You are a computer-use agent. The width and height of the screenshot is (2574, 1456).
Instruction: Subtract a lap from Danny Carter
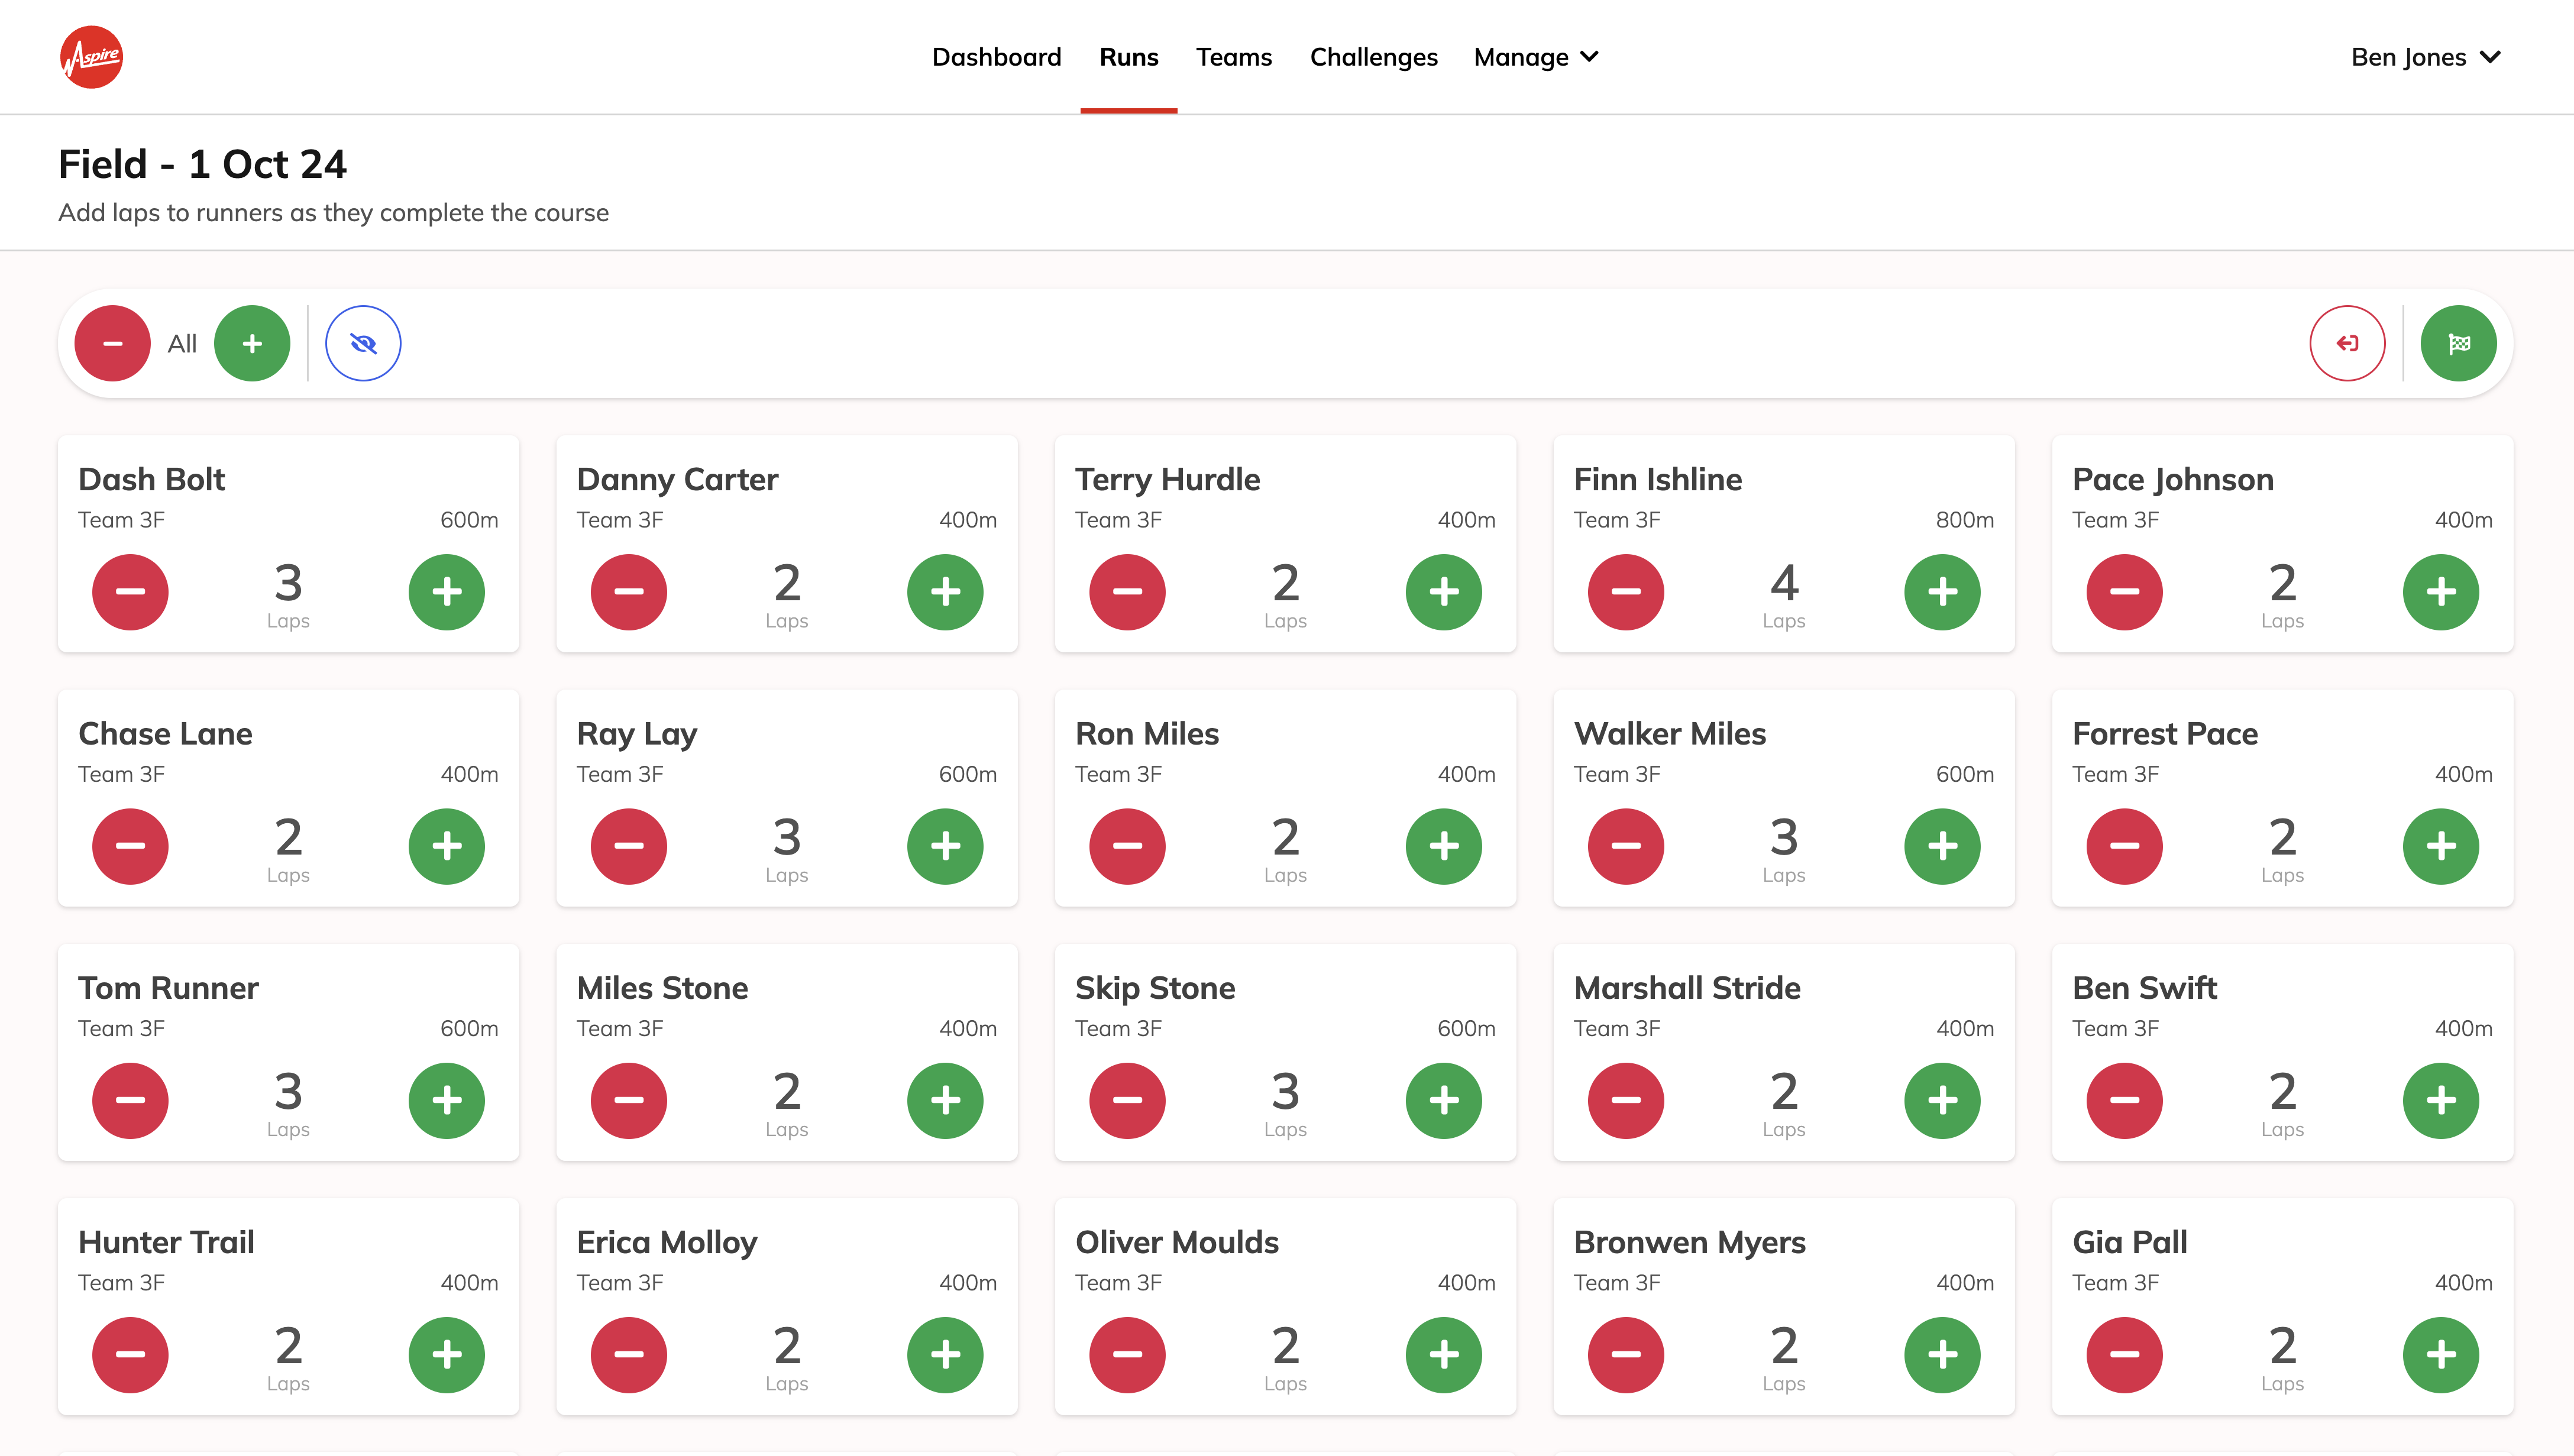pos(629,592)
